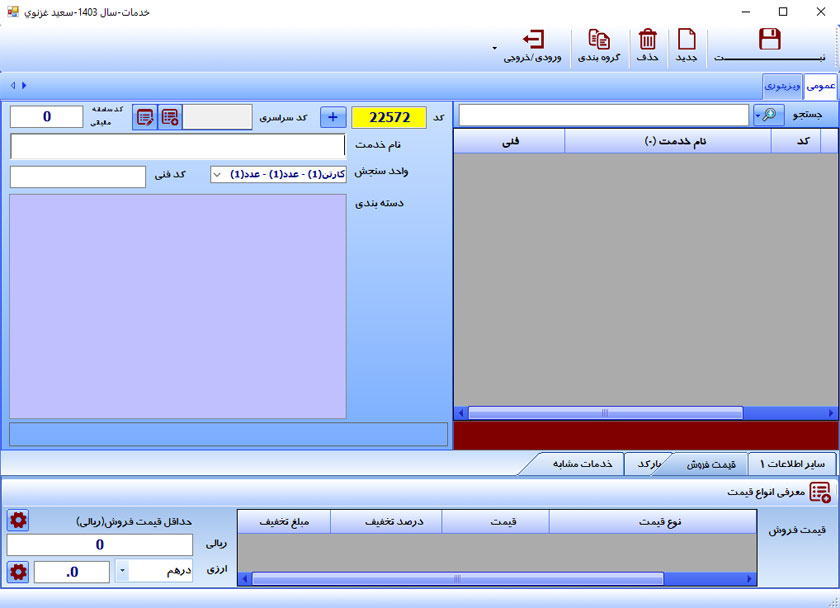The image size is (840, 608).
Task: Switch to the ویزیتوری tab
Action: pos(782,86)
